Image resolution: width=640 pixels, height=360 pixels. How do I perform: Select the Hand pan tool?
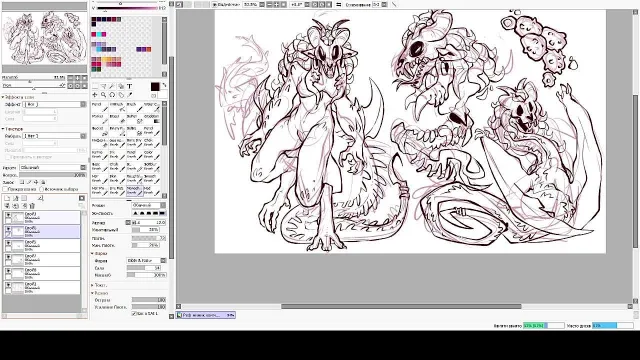click(x=121, y=95)
